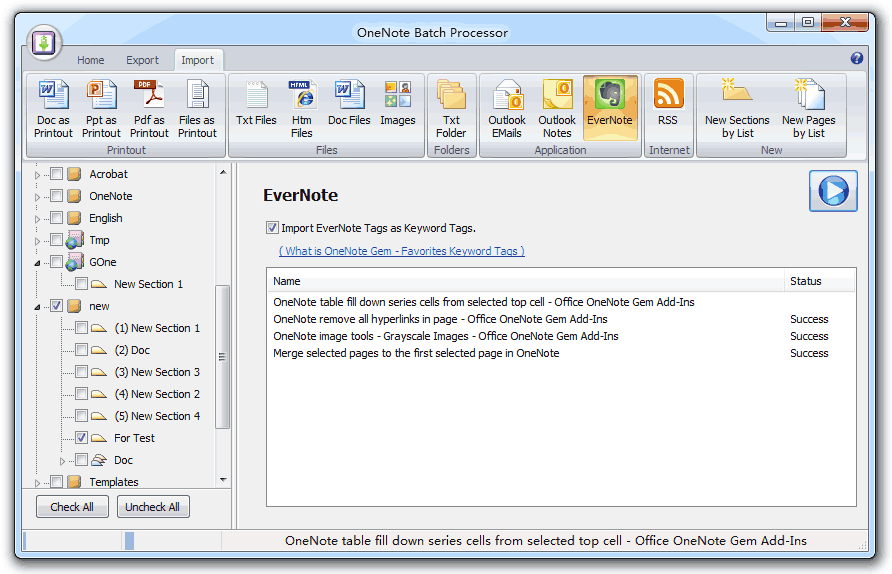Click the Uncheck All button
Viewport: 892px width, 574px height.
(x=152, y=507)
